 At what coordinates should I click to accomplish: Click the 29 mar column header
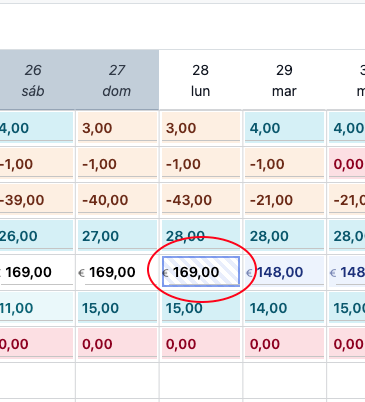284,80
